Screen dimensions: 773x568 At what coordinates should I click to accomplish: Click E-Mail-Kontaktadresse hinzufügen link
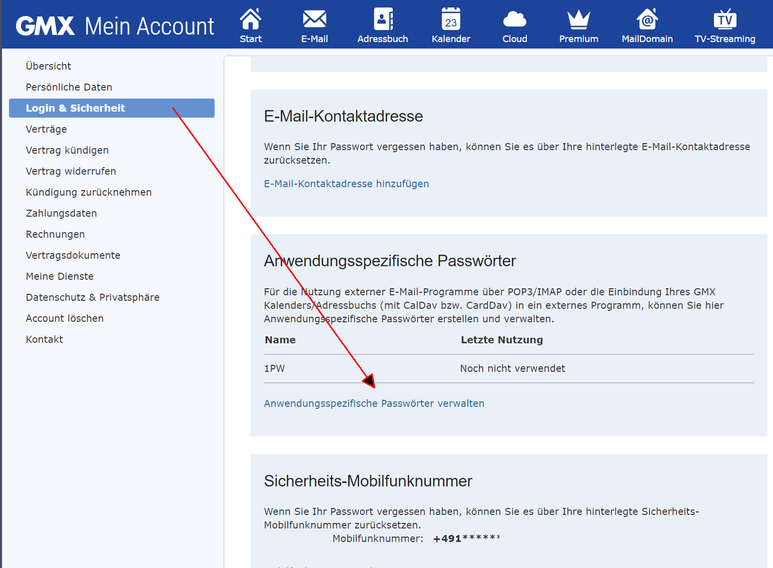(346, 184)
